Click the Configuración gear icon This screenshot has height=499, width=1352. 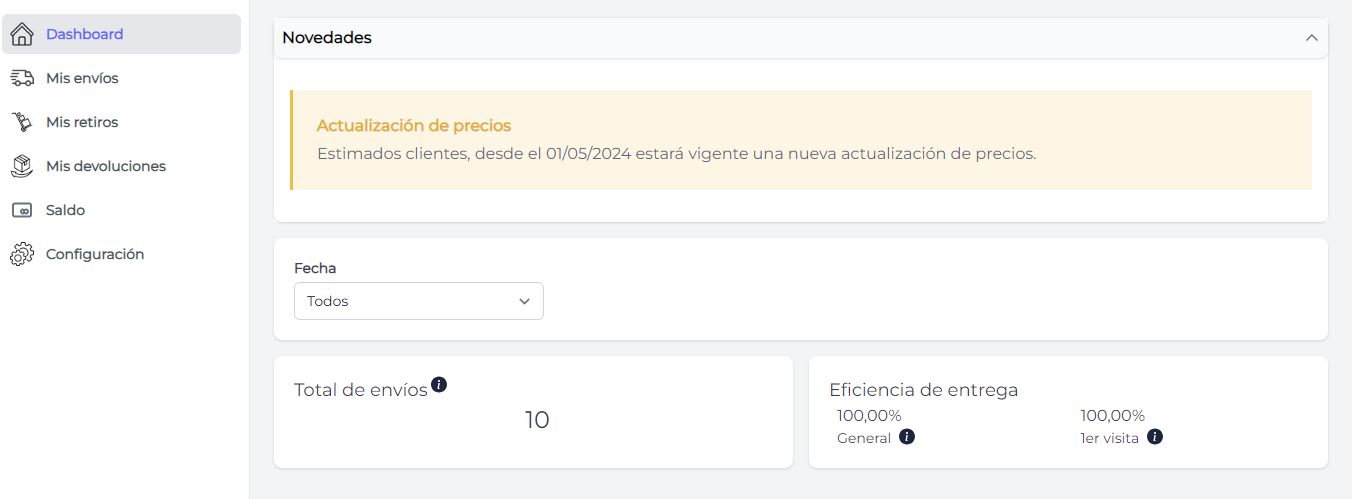pos(22,255)
